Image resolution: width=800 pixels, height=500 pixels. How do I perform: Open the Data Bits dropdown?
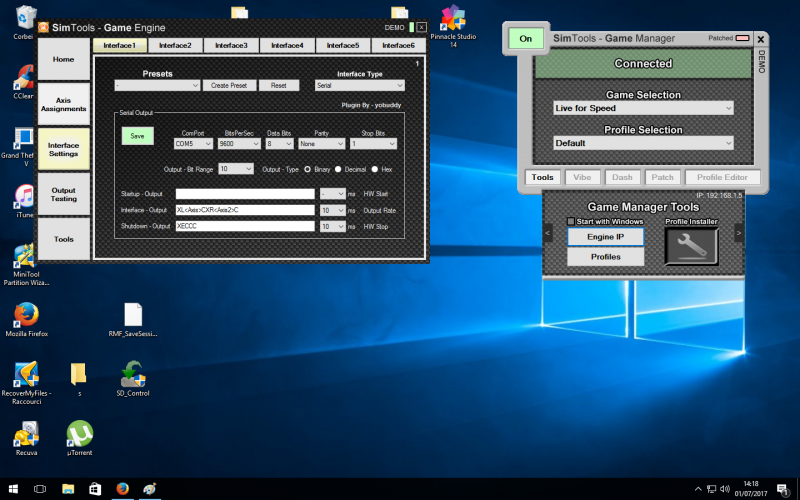pyautogui.click(x=279, y=144)
